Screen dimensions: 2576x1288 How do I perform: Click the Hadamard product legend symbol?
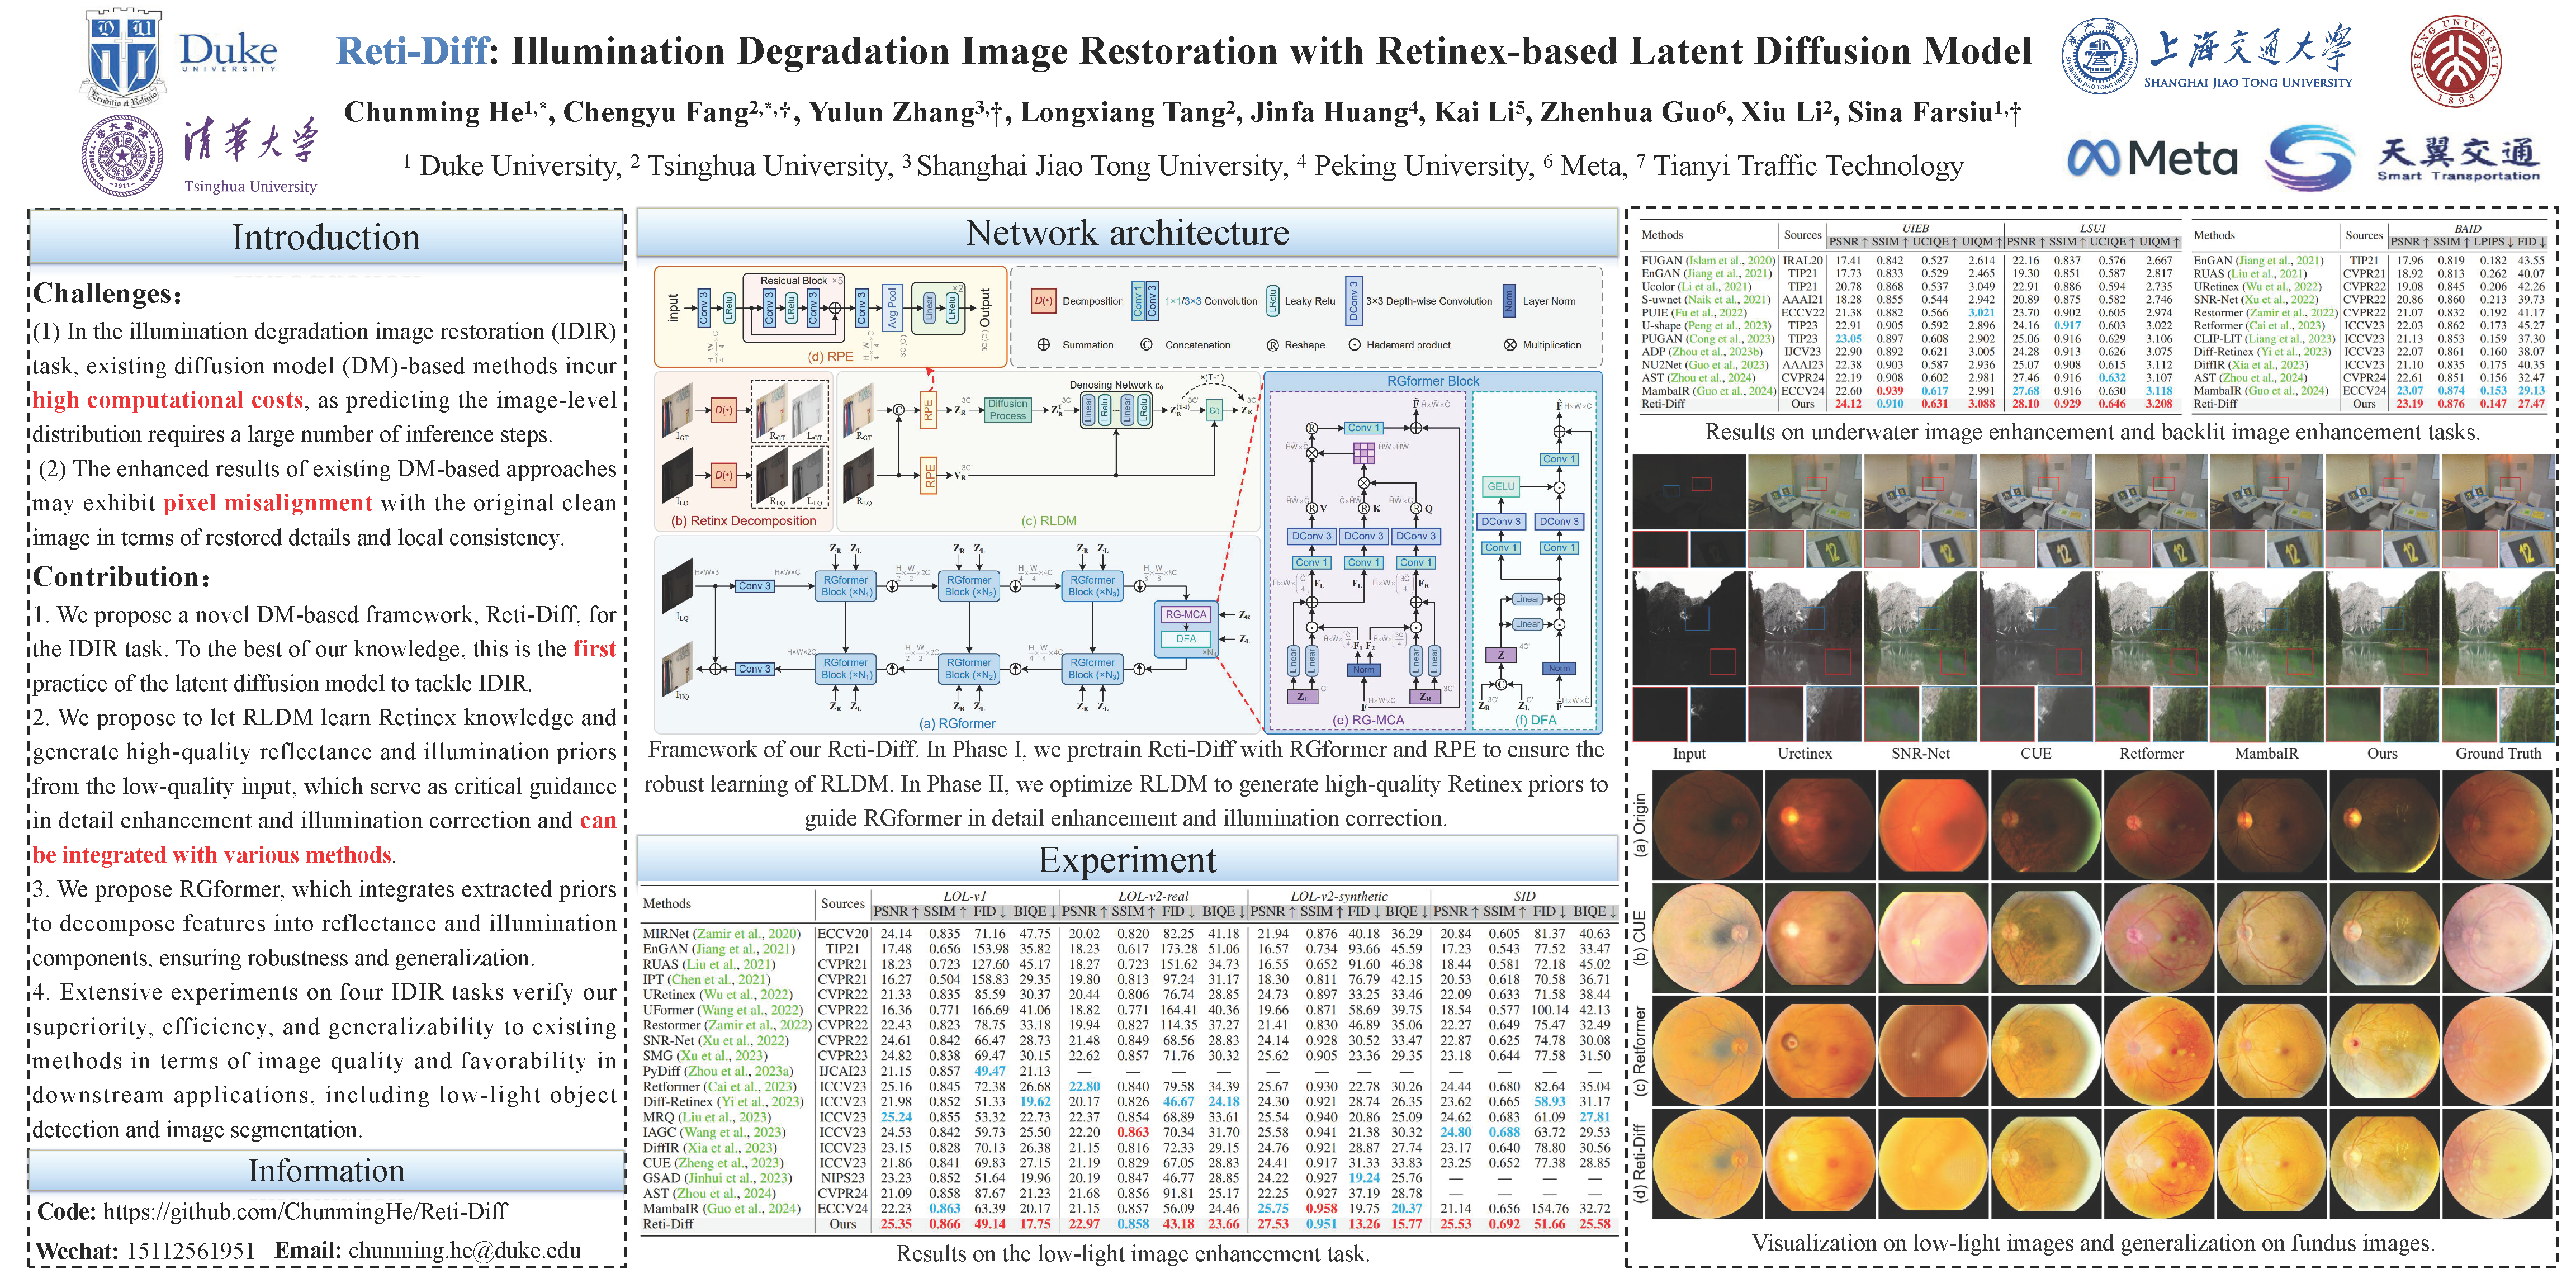pos(1355,345)
